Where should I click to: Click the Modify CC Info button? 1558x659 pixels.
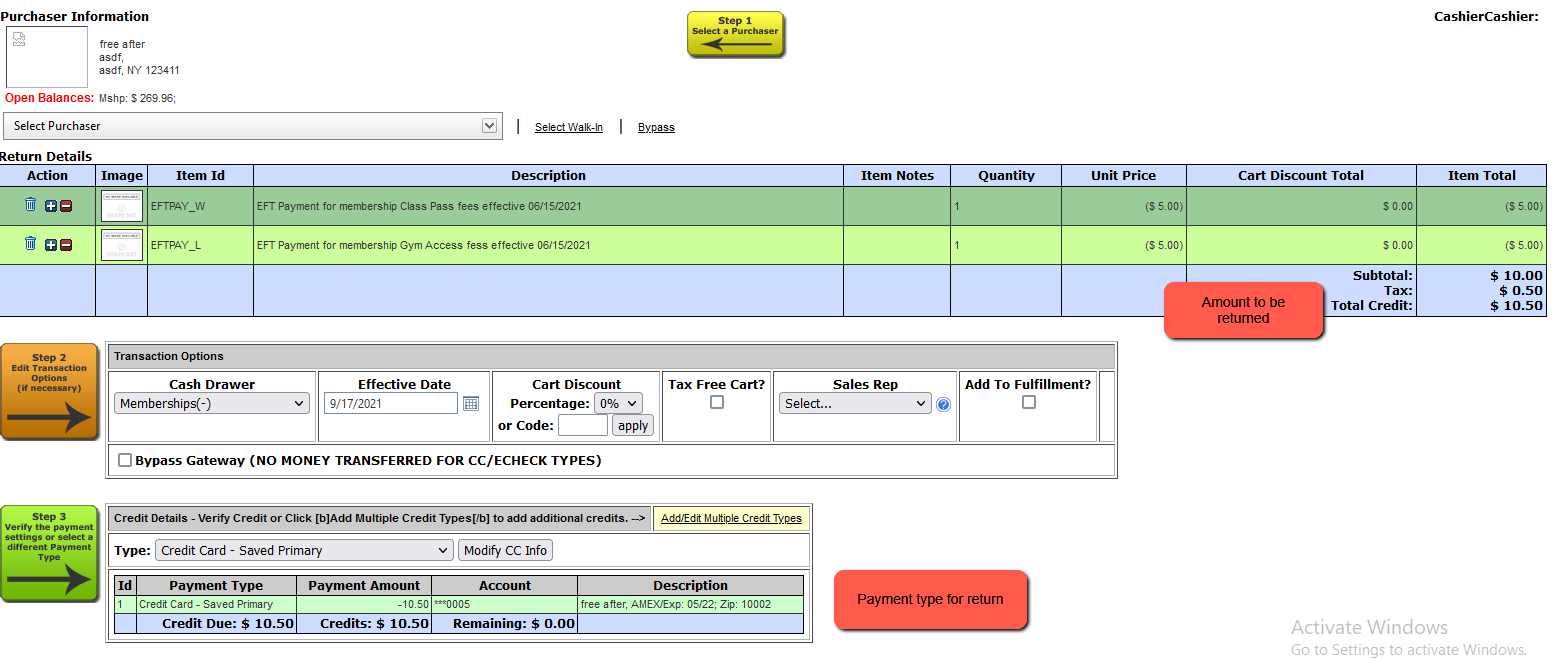(505, 550)
